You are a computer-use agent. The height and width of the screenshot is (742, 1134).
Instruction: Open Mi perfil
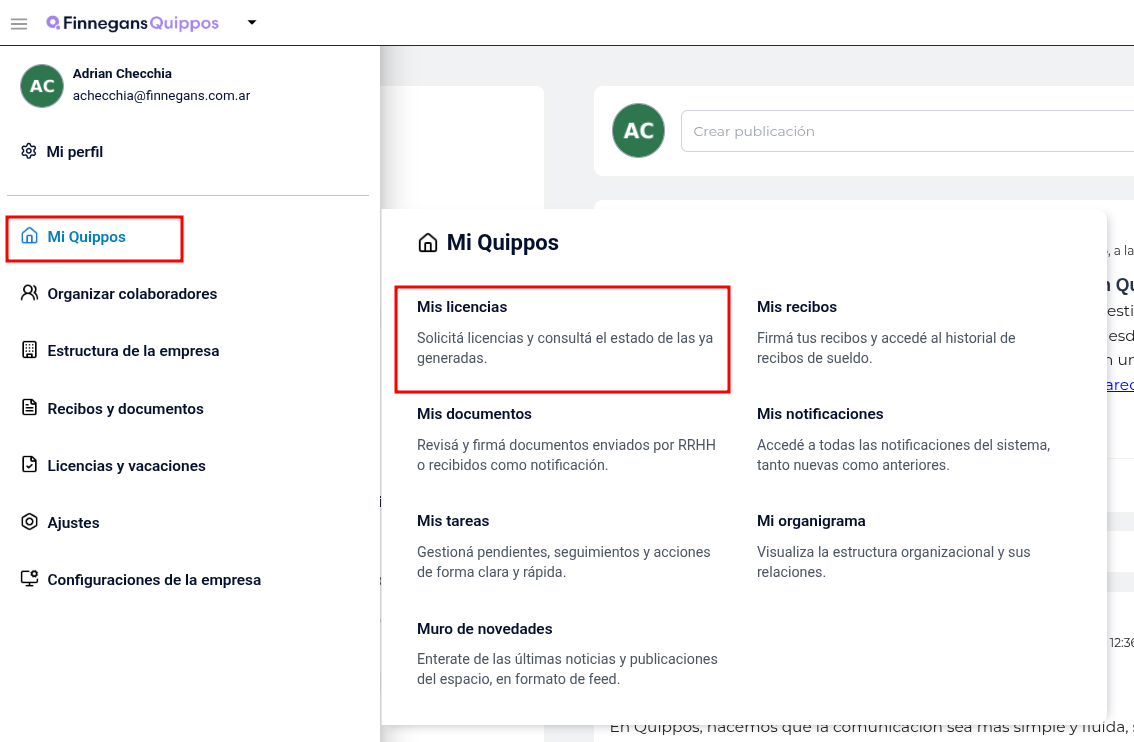74,152
